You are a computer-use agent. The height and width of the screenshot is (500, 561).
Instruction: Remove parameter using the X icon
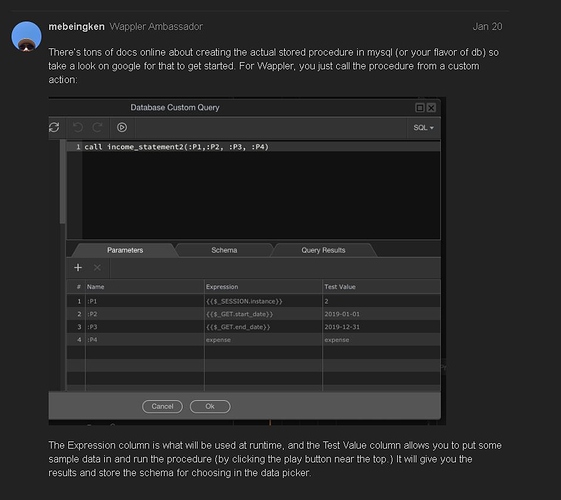97,268
